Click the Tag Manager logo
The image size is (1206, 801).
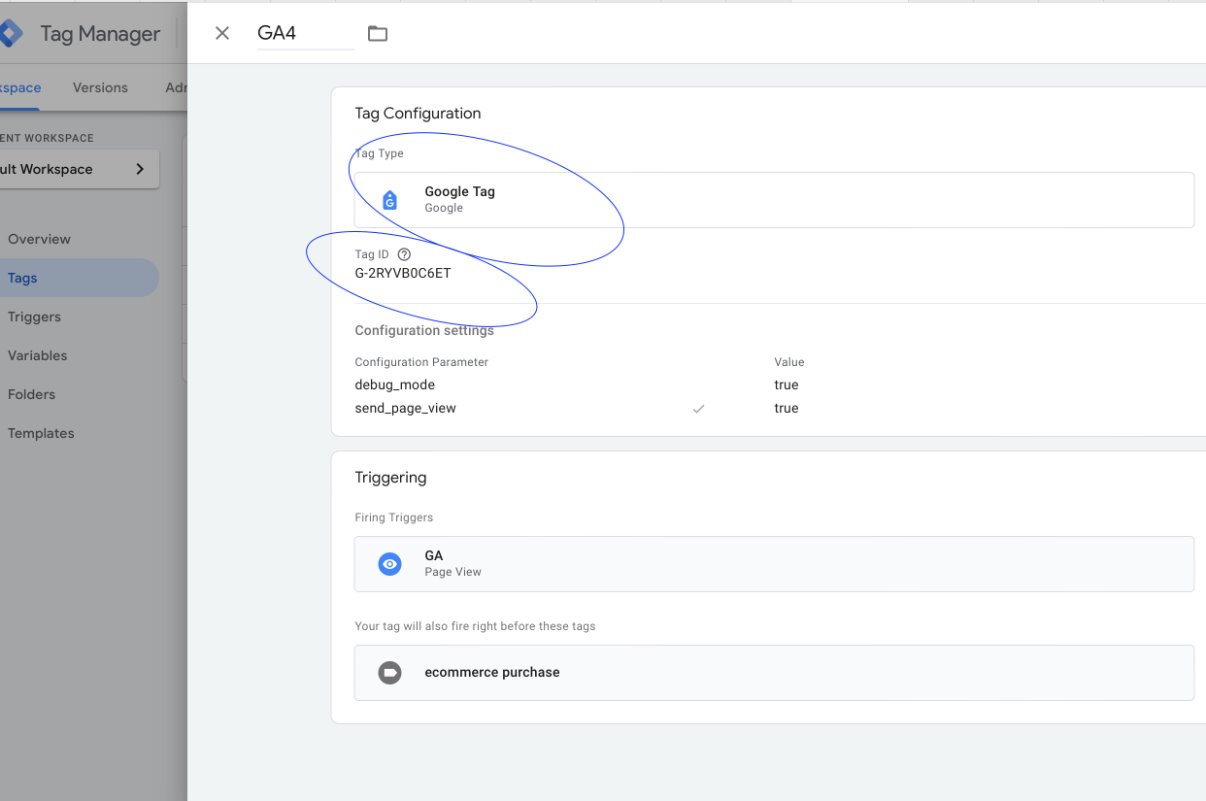[x=10, y=33]
